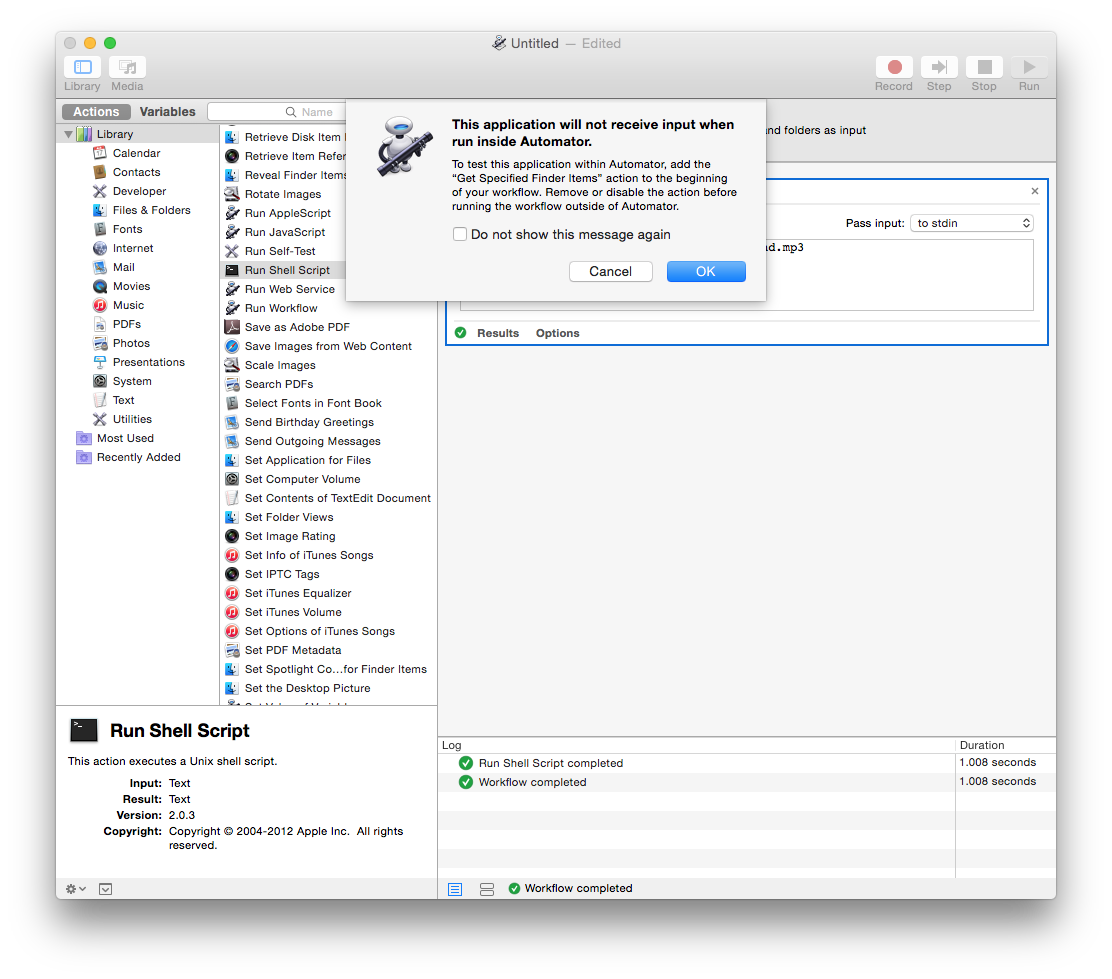Image resolution: width=1112 pixels, height=979 pixels.
Task: Click the action Name search field
Action: point(277,112)
